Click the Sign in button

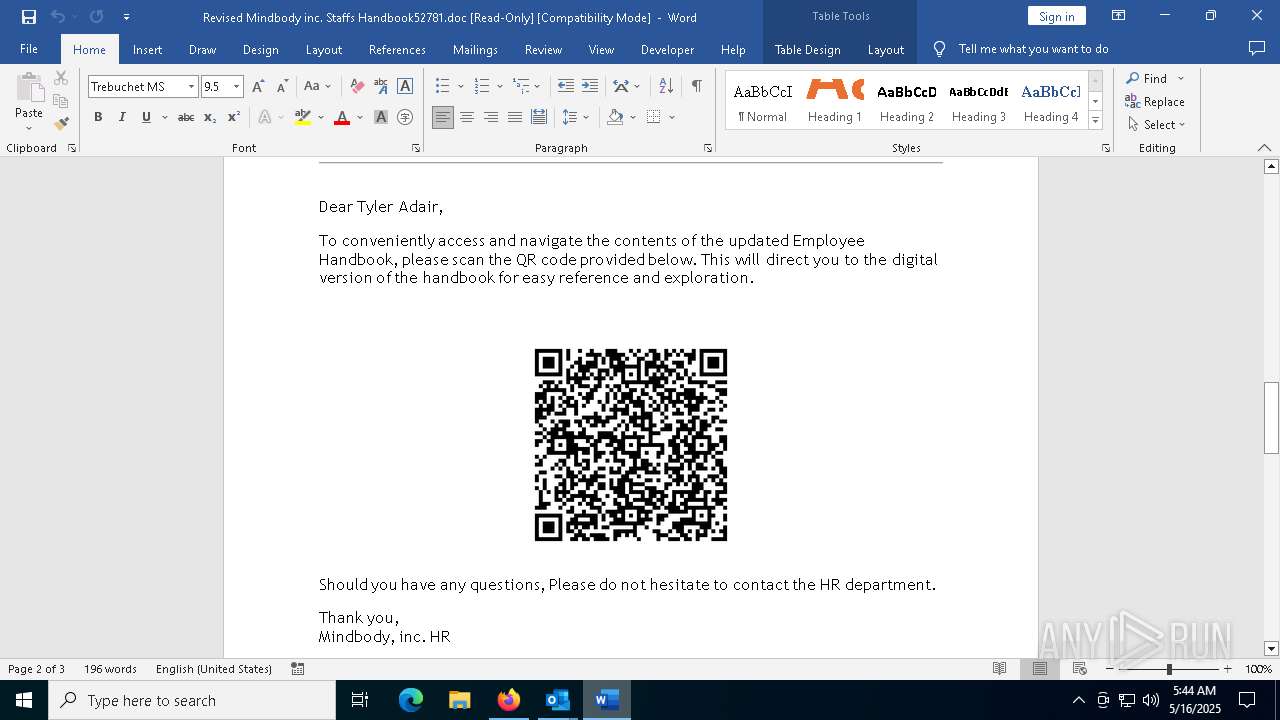tap(1056, 16)
